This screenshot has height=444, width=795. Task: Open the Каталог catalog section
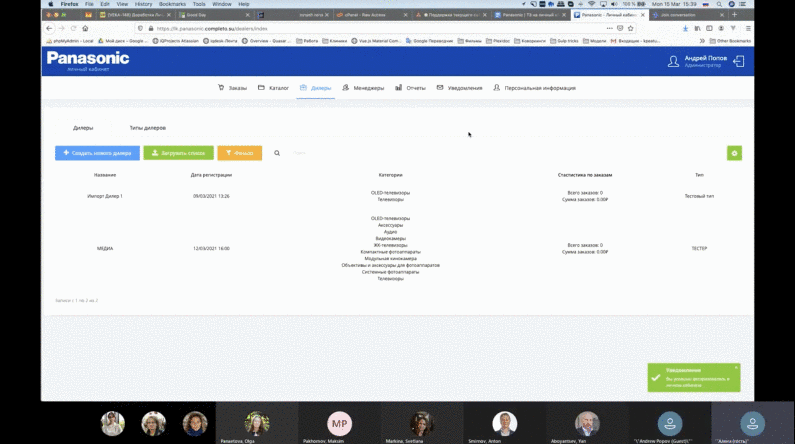pos(273,88)
